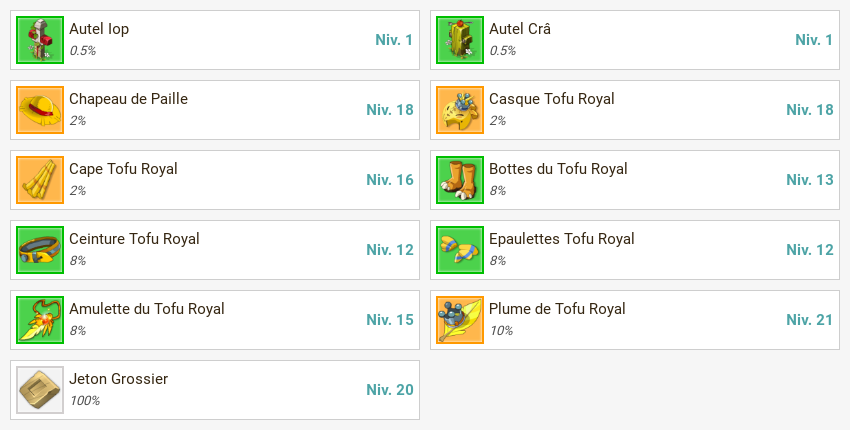The image size is (850, 430).
Task: Click the 100% drop rate under Jeton Grossier
Action: click(x=85, y=401)
